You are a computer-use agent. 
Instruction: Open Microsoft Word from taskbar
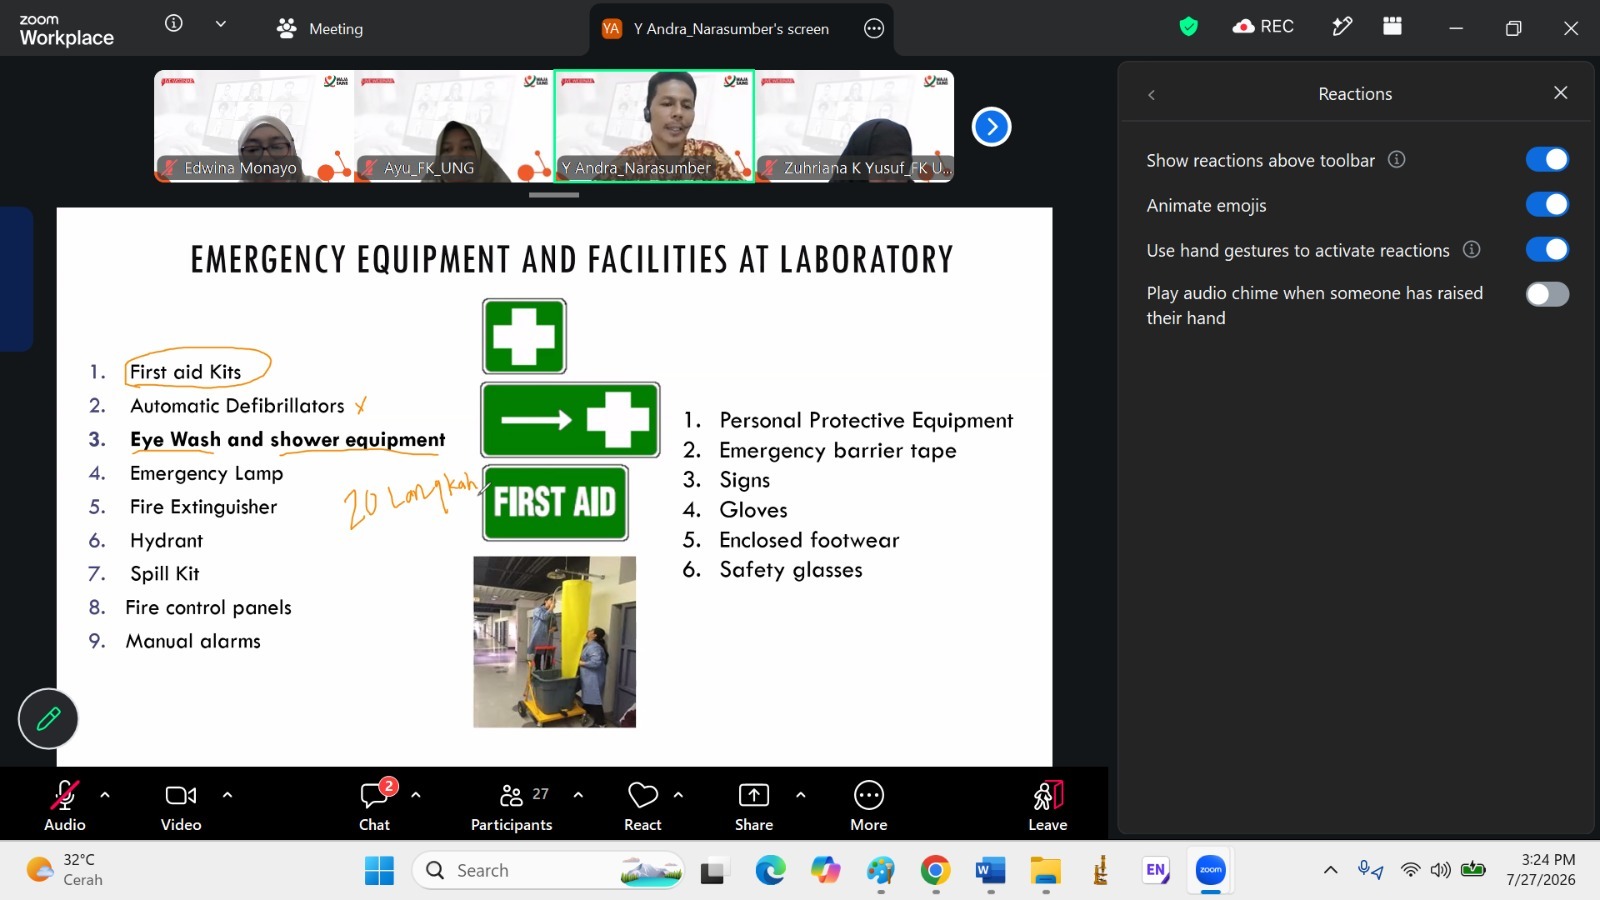tap(990, 871)
